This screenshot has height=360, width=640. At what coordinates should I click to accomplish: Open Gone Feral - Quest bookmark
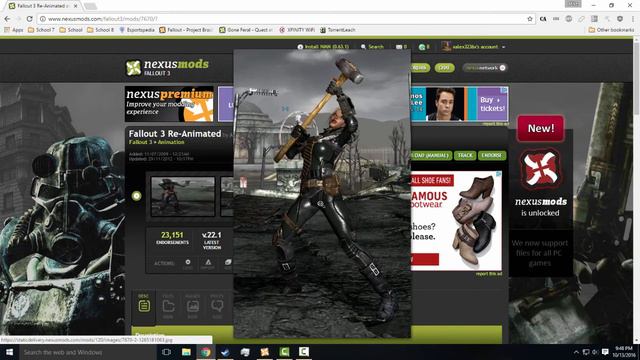[246, 30]
